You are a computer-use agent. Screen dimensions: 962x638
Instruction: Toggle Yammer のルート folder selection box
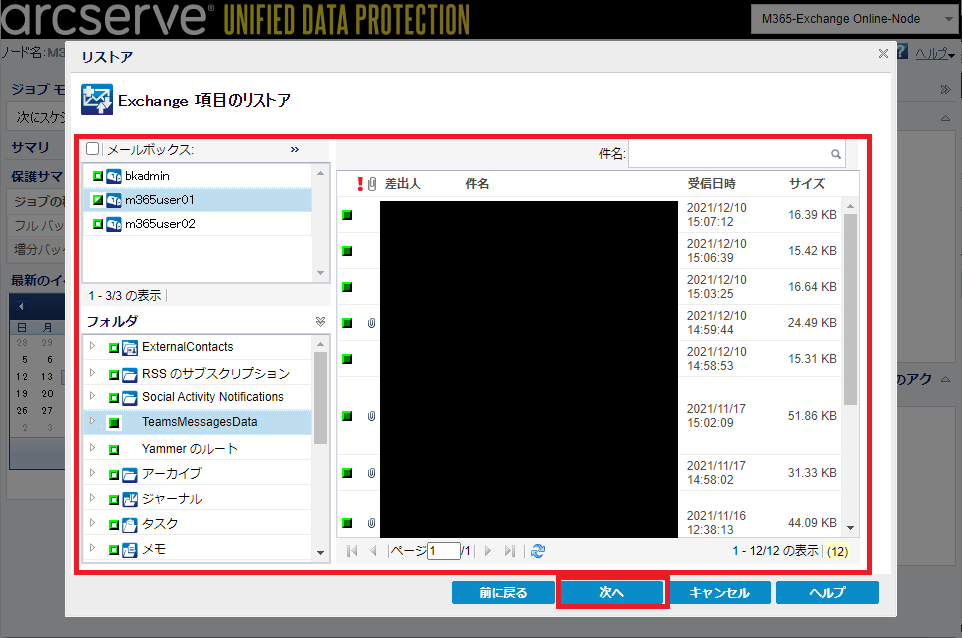coord(114,450)
